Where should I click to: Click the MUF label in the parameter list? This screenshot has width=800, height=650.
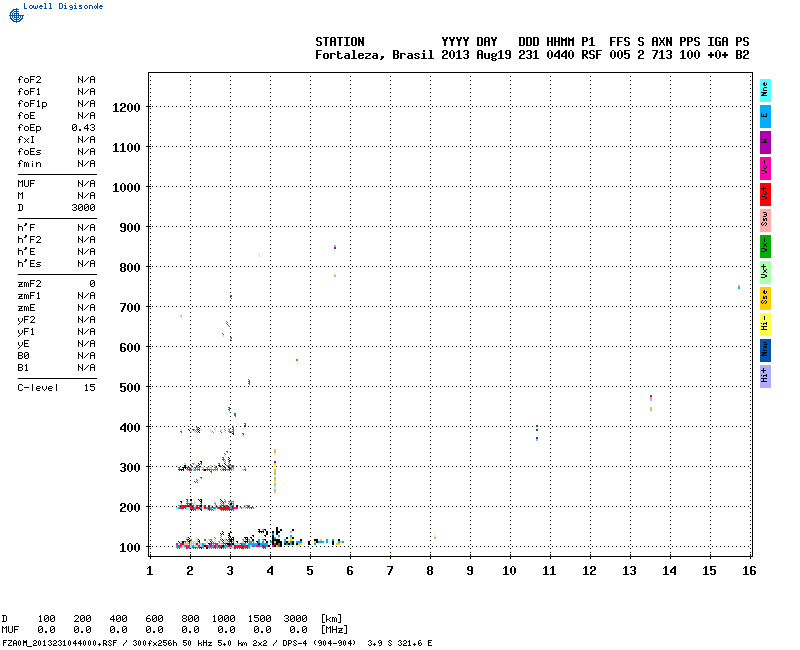(26, 184)
